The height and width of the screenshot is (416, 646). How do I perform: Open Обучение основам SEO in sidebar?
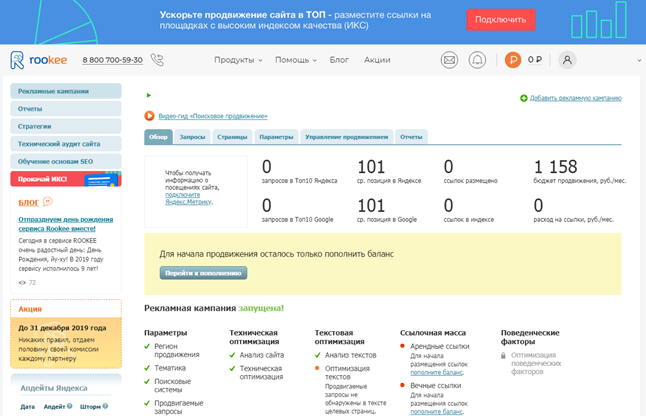[66, 161]
